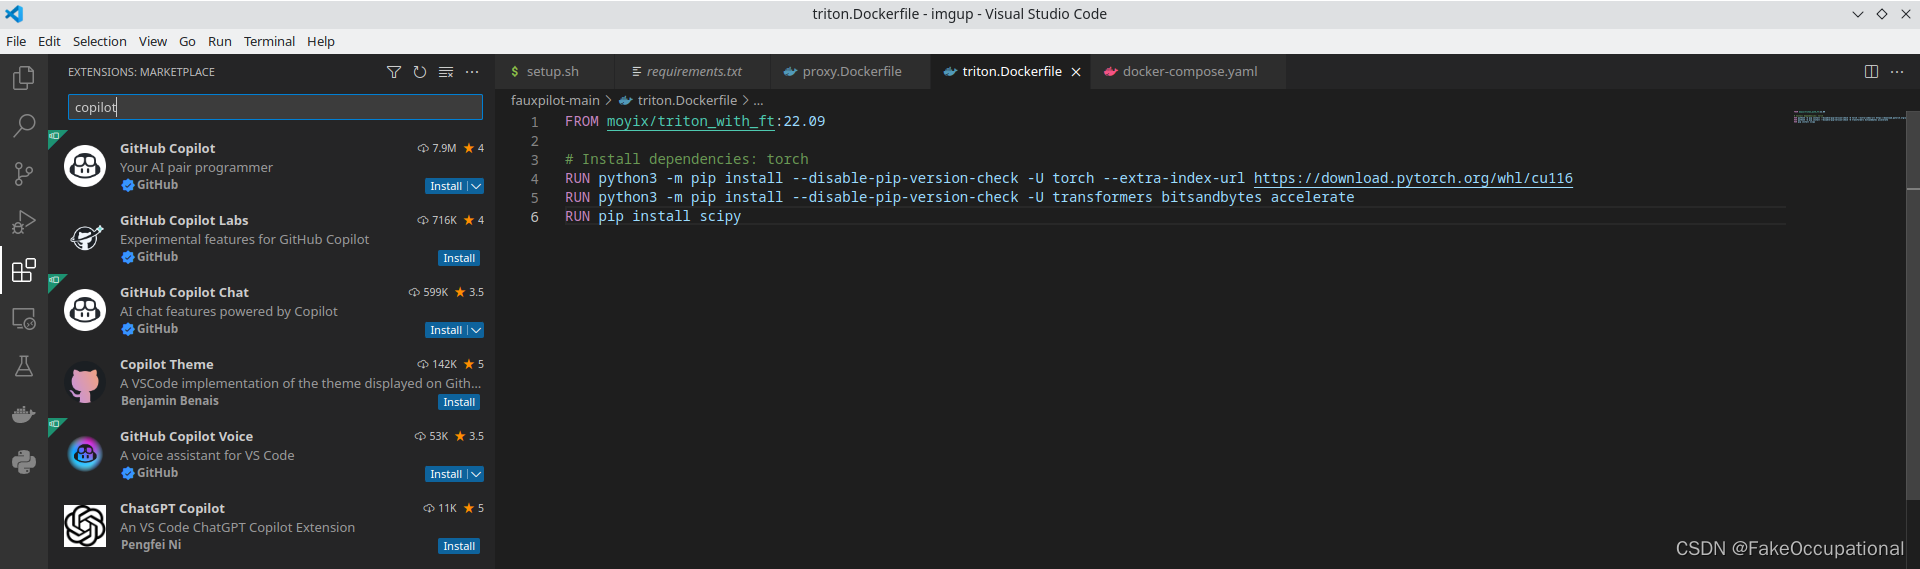The height and width of the screenshot is (569, 1920).
Task: Click "# Install dependencies: torch" comment
Action: (686, 159)
